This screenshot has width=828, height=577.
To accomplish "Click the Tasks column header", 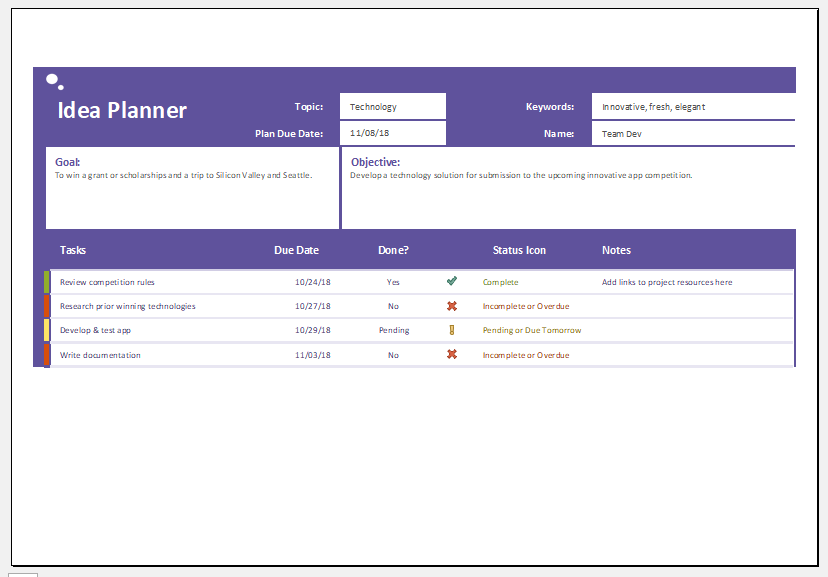I will click(73, 250).
